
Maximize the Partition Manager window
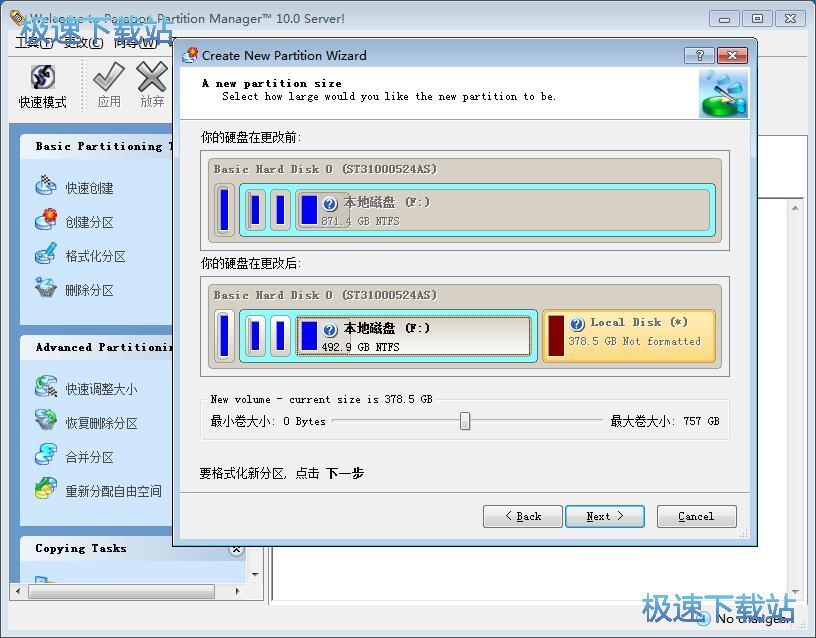pyautogui.click(x=757, y=19)
